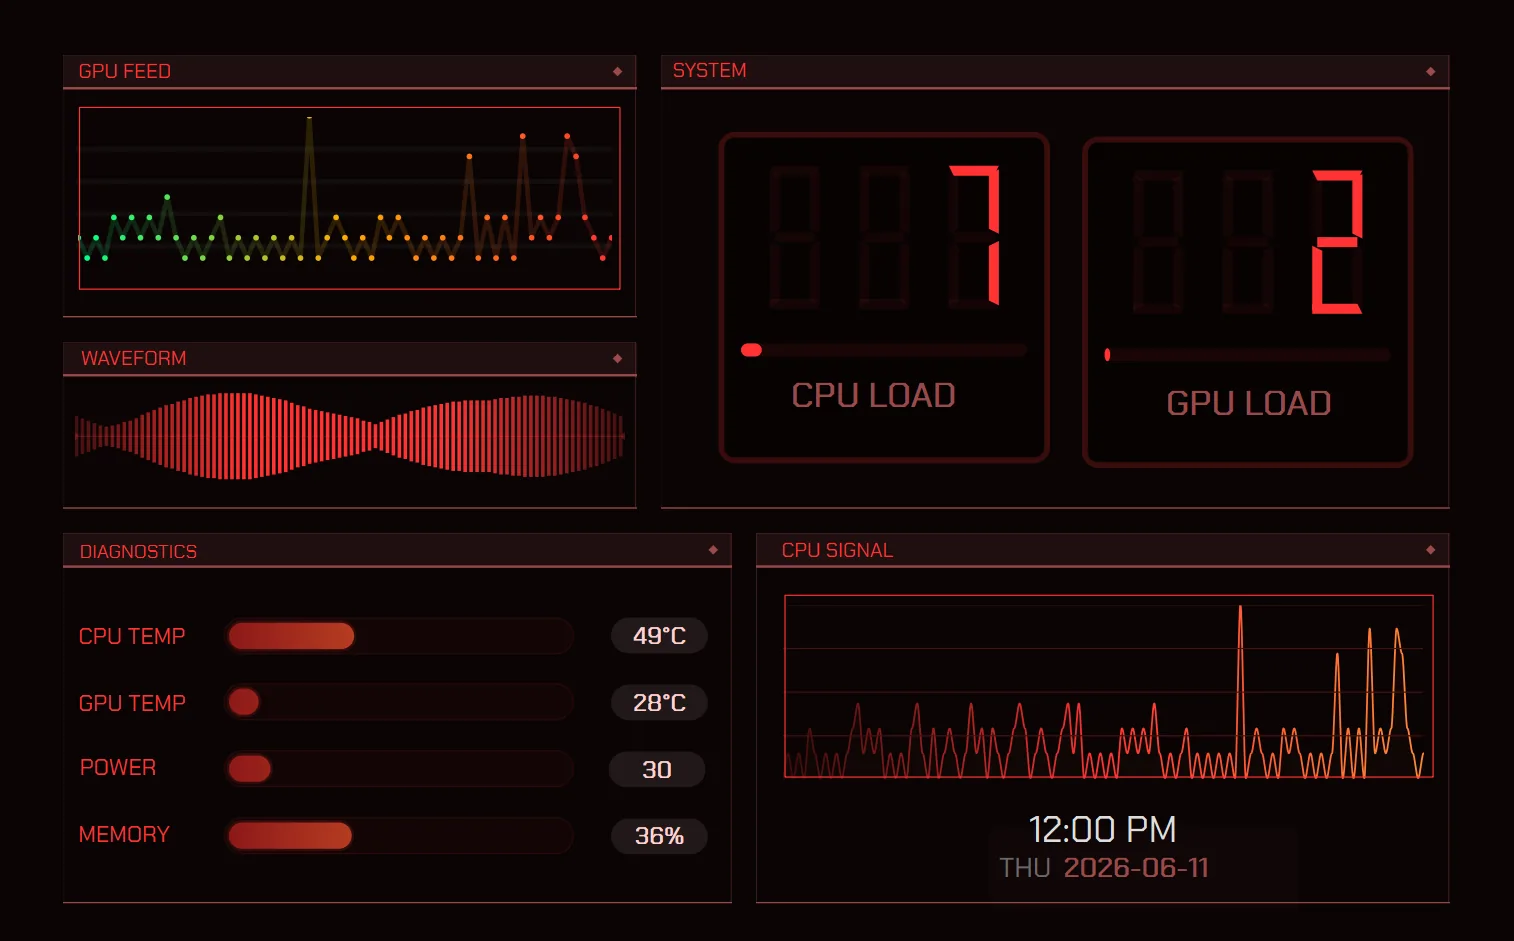Click the POWER label
1514x941 pixels.
pyautogui.click(x=118, y=768)
